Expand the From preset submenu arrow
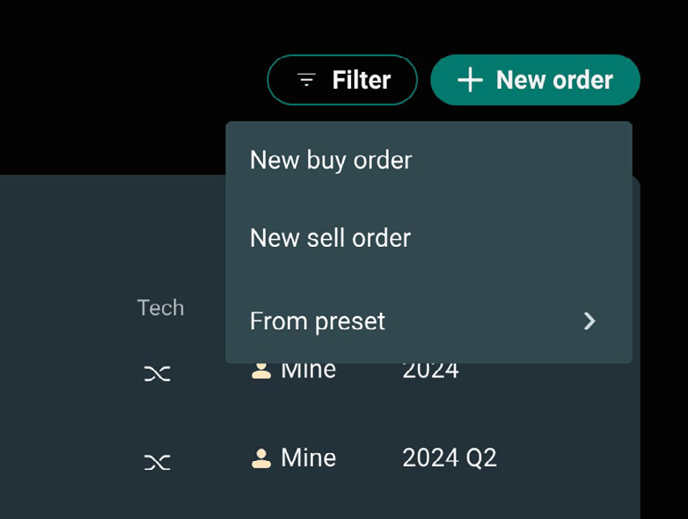The image size is (688, 519). click(590, 321)
